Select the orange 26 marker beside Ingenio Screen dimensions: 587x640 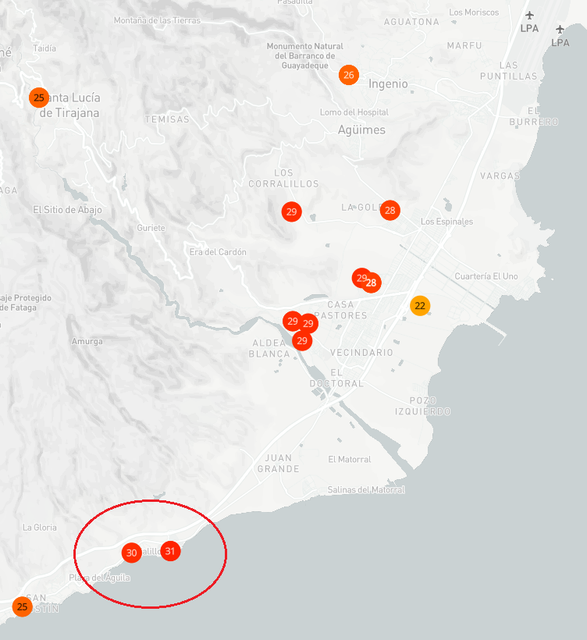pos(349,75)
